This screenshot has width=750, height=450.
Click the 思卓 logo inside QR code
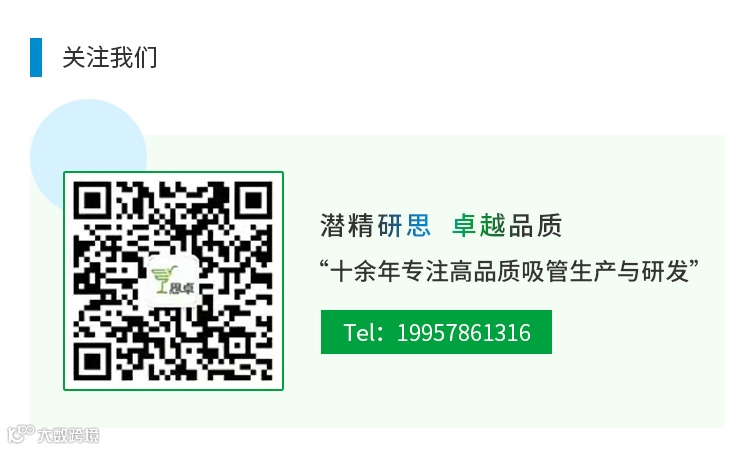tap(173, 281)
